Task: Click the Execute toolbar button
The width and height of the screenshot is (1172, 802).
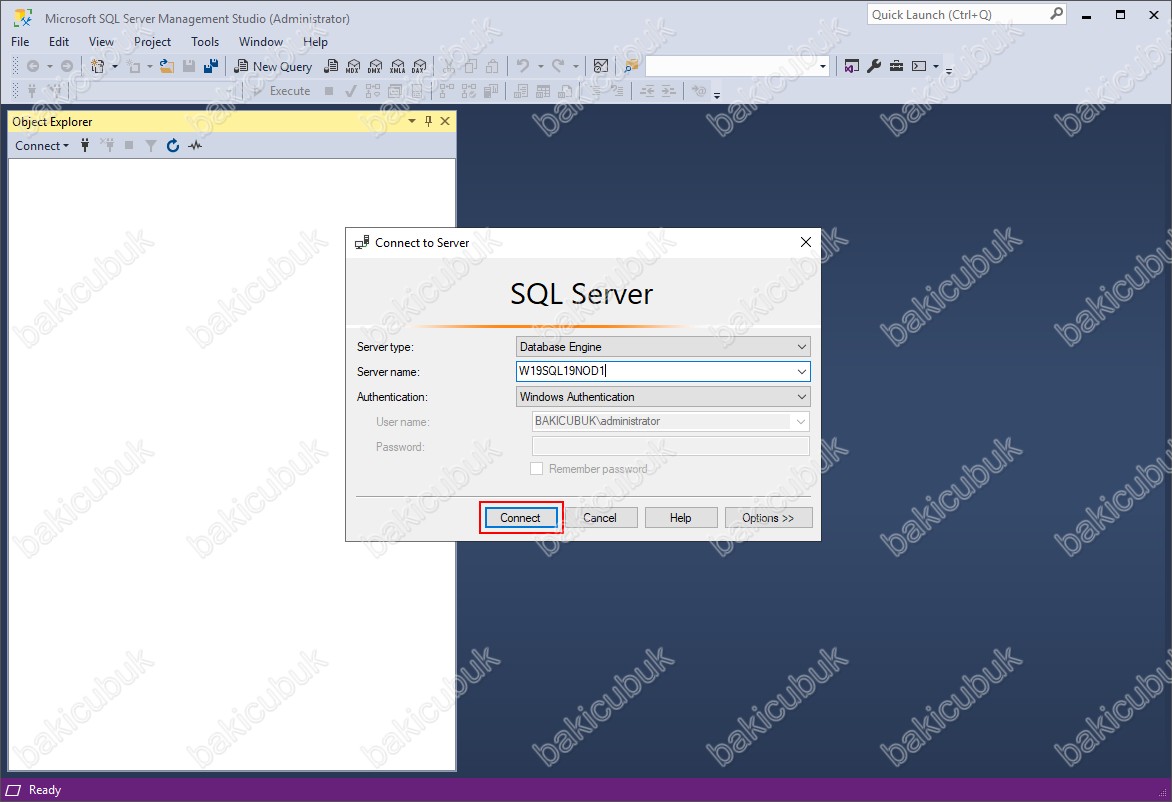Action: tap(281, 91)
